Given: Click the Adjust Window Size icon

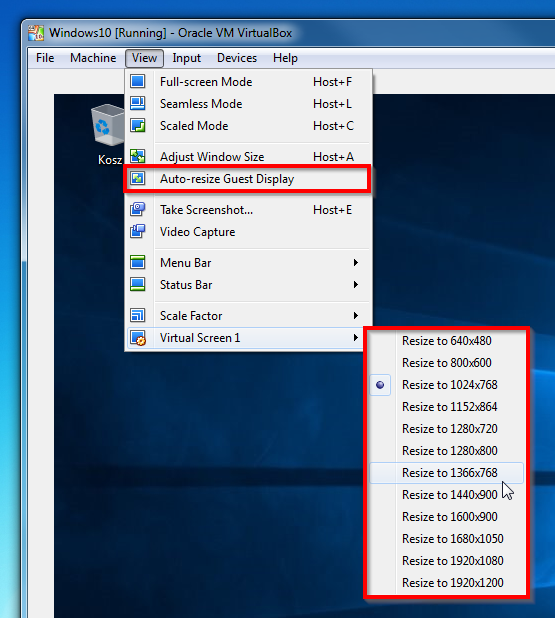Looking at the screenshot, I should [138, 156].
